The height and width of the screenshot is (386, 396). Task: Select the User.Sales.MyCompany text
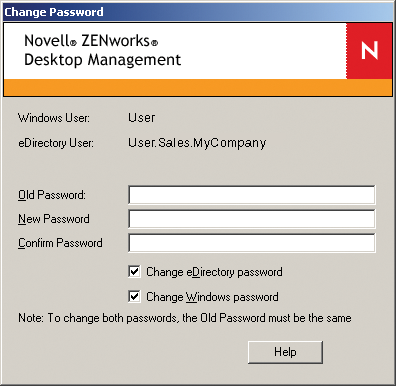197,143
